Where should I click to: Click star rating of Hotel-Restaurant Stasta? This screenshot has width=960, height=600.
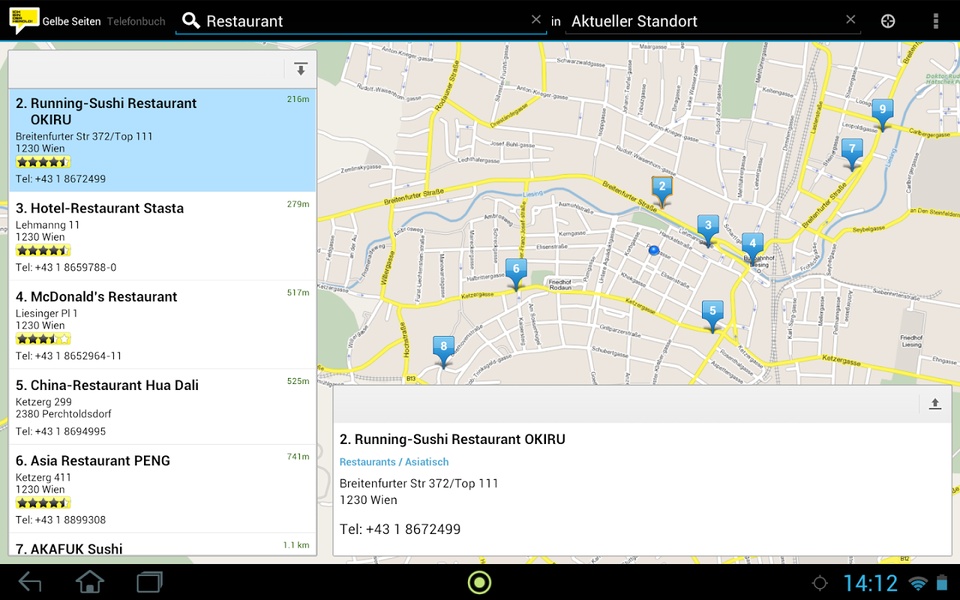click(43, 250)
